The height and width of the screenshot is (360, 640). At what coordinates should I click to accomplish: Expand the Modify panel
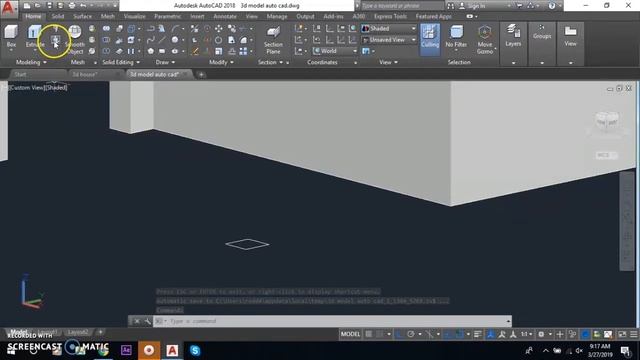(221, 62)
